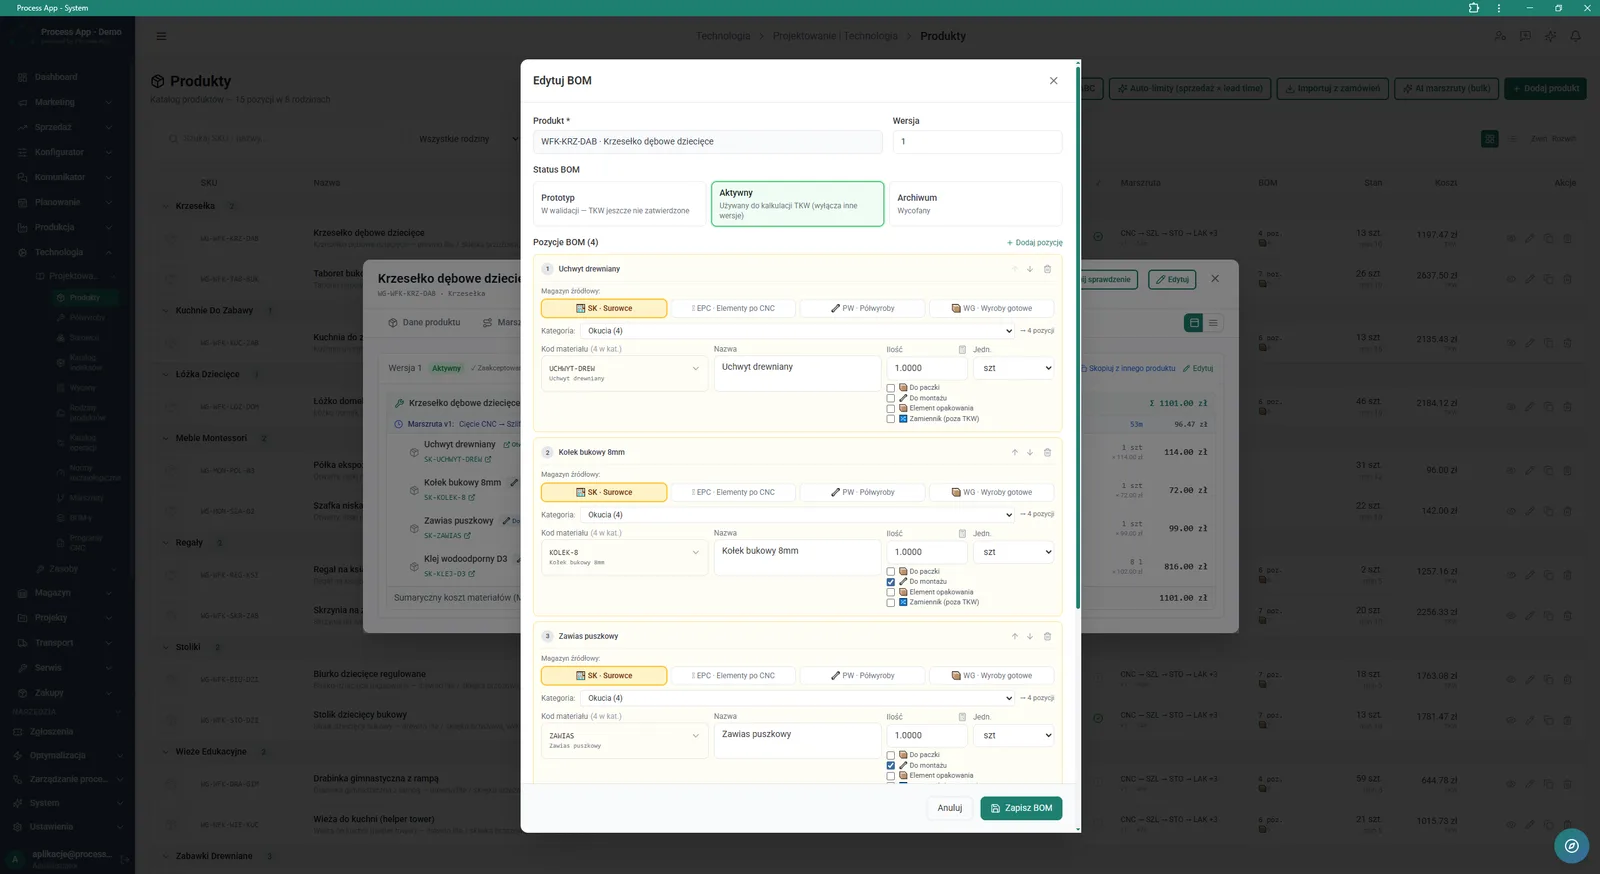Click Dodaj produkt button

(x=1546, y=88)
